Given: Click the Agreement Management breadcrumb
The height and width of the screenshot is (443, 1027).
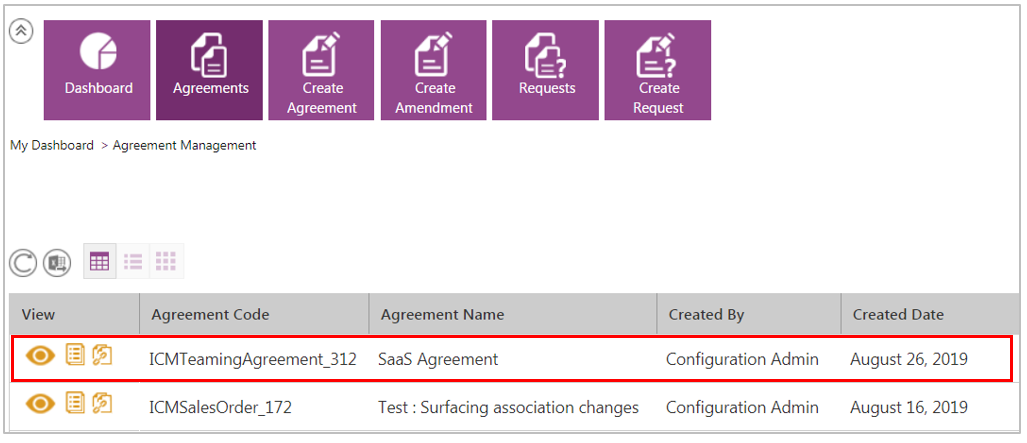Looking at the screenshot, I should [184, 146].
